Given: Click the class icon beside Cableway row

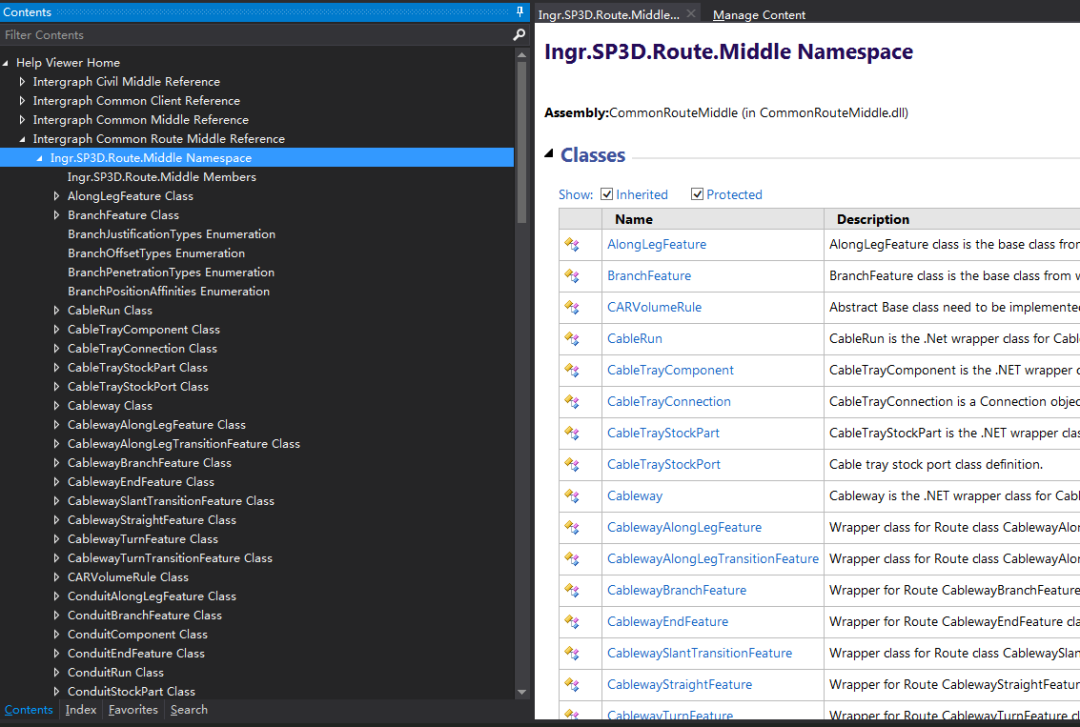Looking at the screenshot, I should [x=572, y=496].
